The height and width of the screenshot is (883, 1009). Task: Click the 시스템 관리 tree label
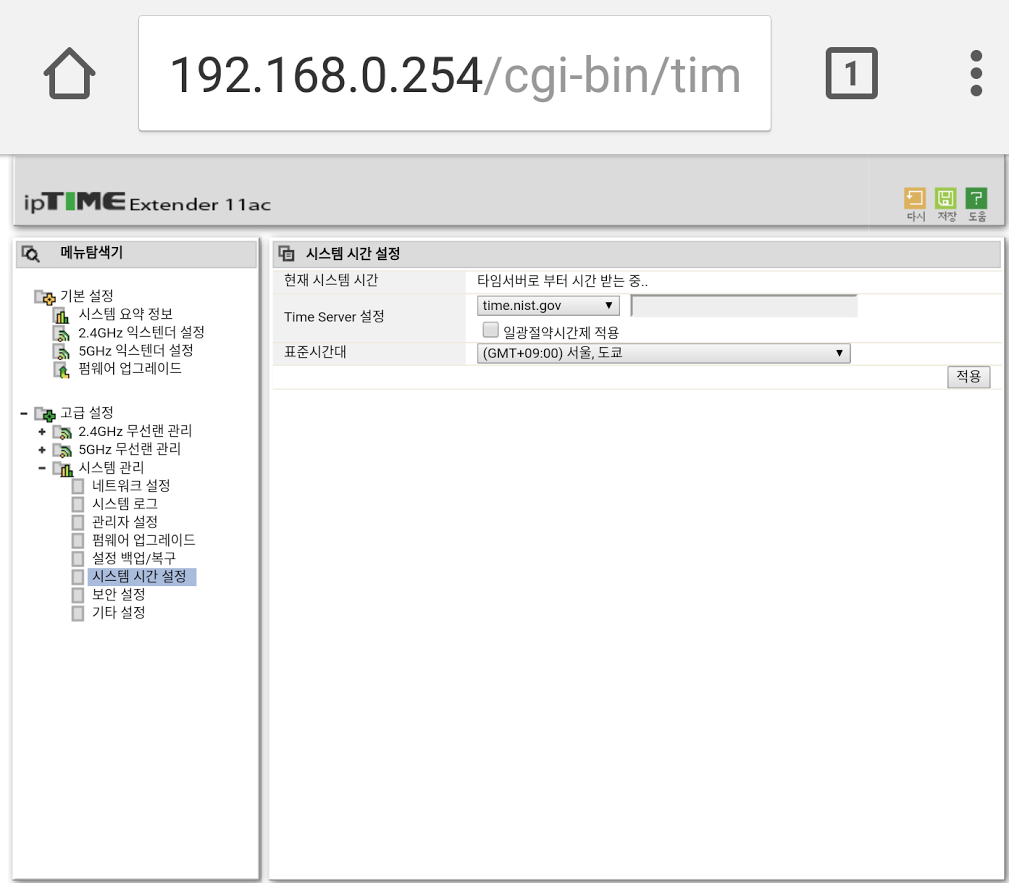pyautogui.click(x=111, y=467)
